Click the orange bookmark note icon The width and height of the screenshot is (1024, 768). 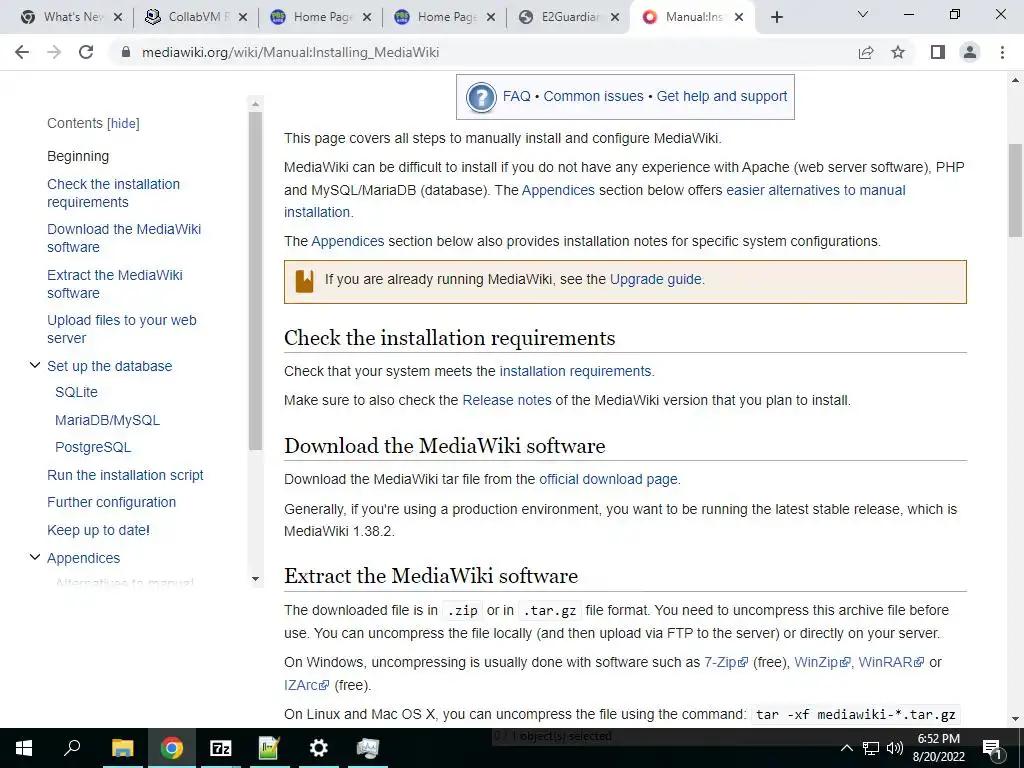304,281
